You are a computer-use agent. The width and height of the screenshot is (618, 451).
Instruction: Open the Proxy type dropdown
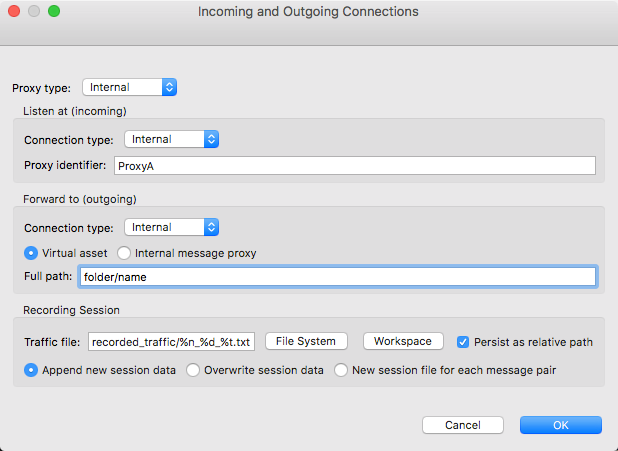click(x=129, y=87)
